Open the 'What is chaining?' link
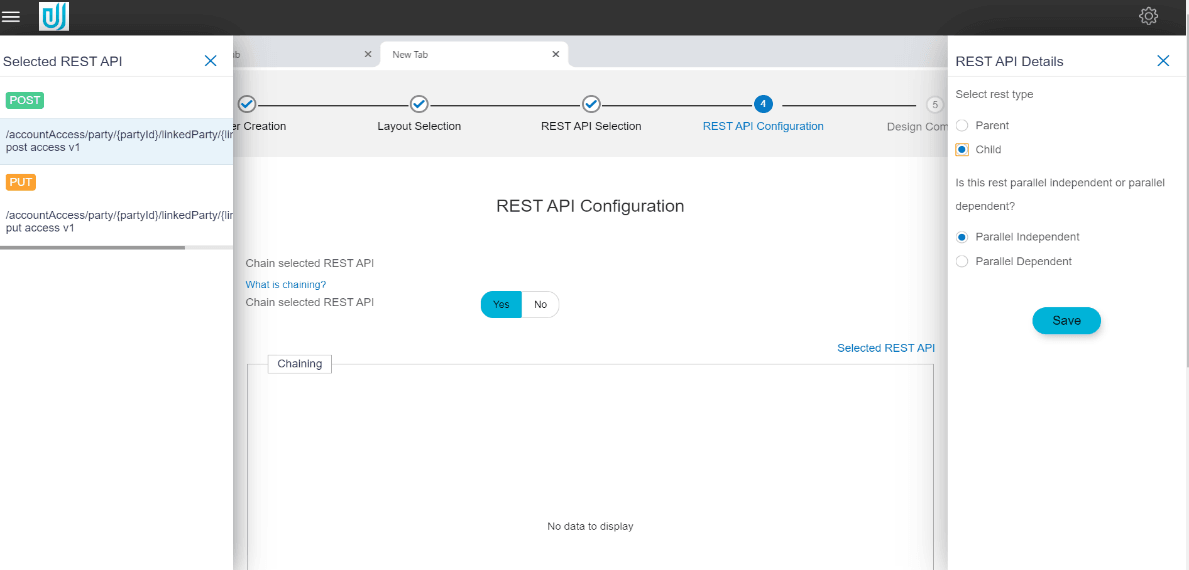1189x570 pixels. tap(286, 285)
